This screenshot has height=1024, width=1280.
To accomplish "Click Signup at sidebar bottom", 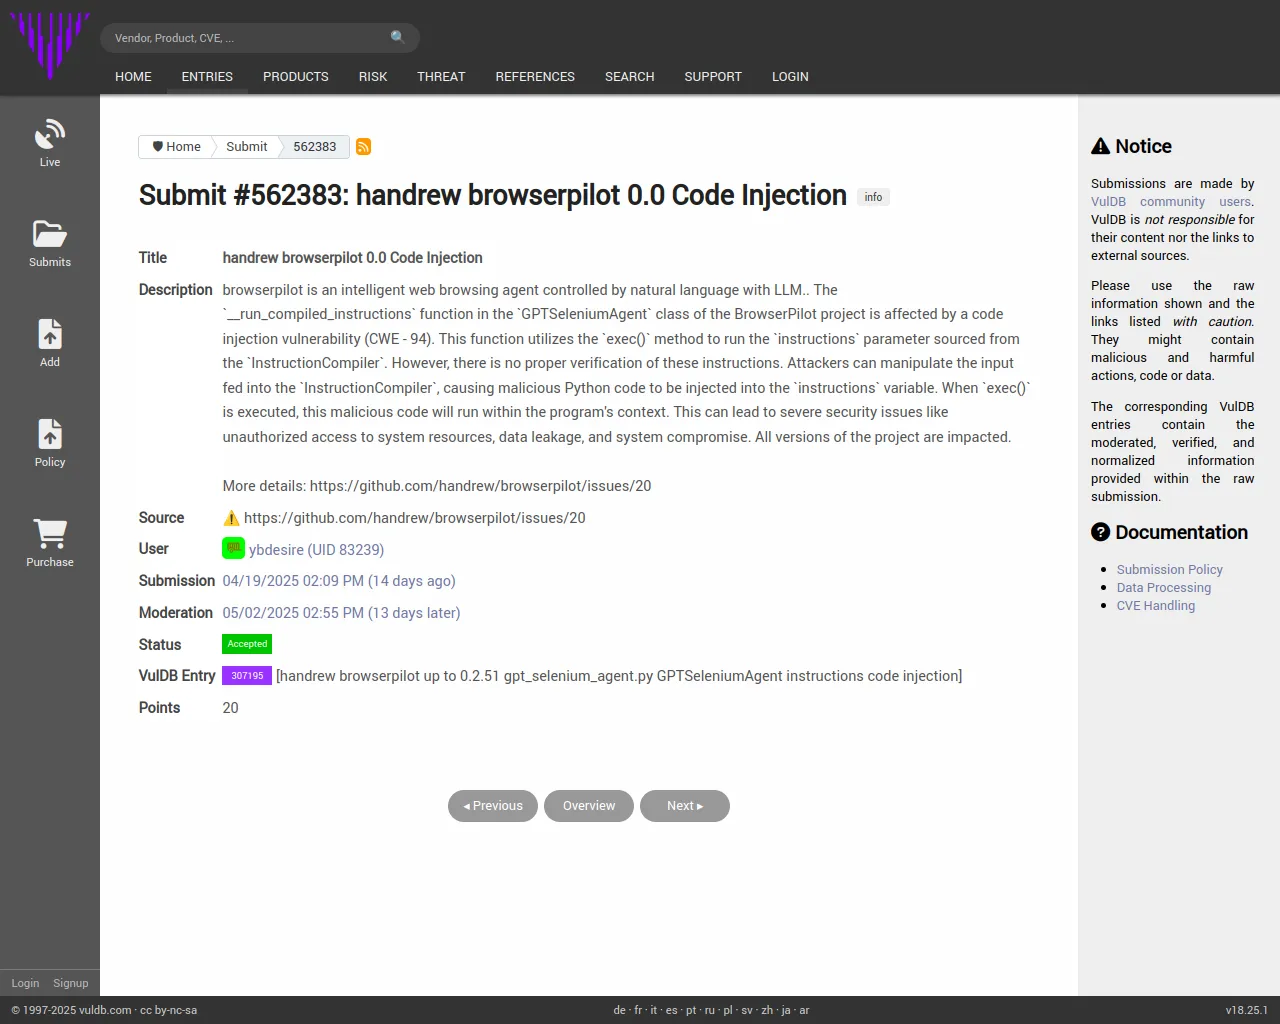I will (x=70, y=983).
